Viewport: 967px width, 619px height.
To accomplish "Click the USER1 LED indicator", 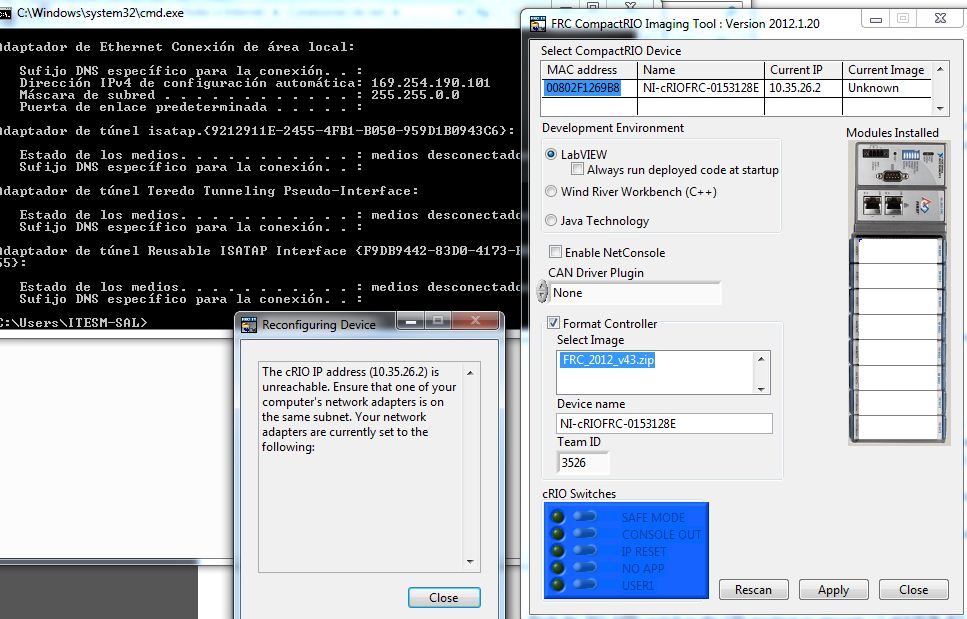I will tap(558, 584).
